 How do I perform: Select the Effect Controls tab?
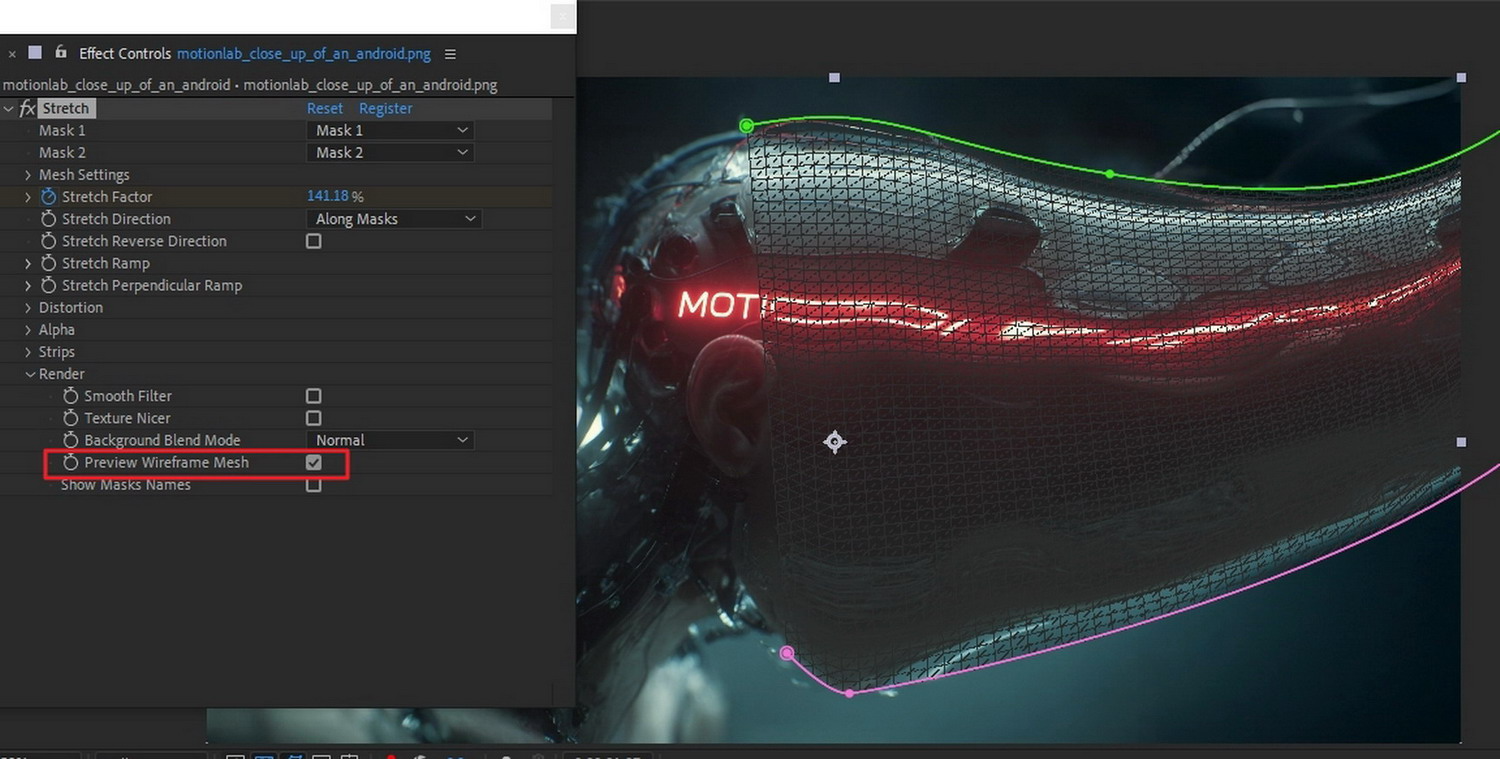tap(126, 54)
